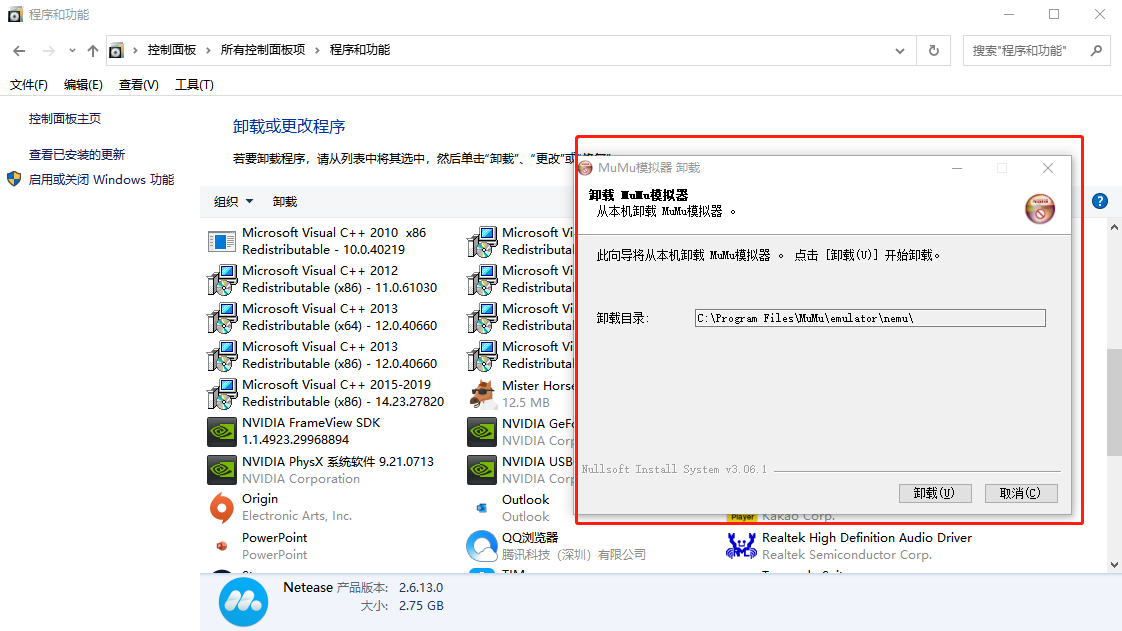Select Visual C++ 2013 x86 12.0.40660 icon
The image size is (1122, 631).
point(222,355)
